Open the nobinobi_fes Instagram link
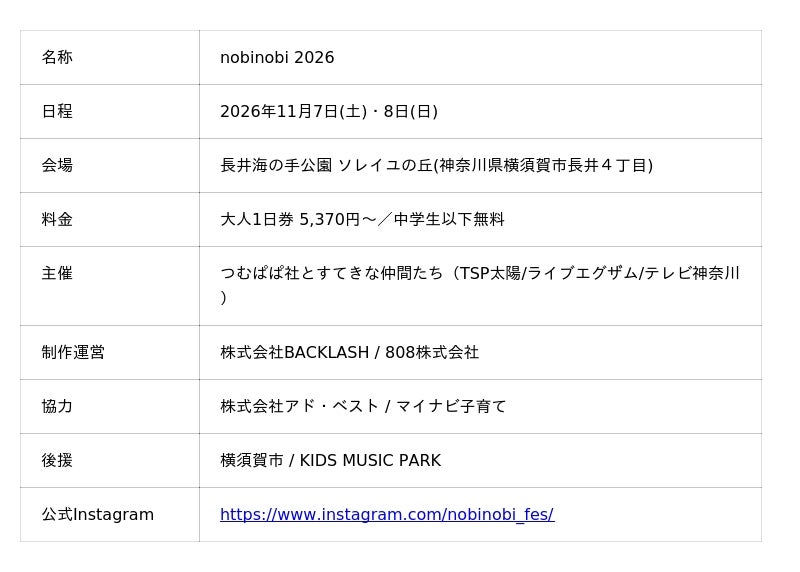This screenshot has width=800, height=572. pyautogui.click(x=387, y=514)
